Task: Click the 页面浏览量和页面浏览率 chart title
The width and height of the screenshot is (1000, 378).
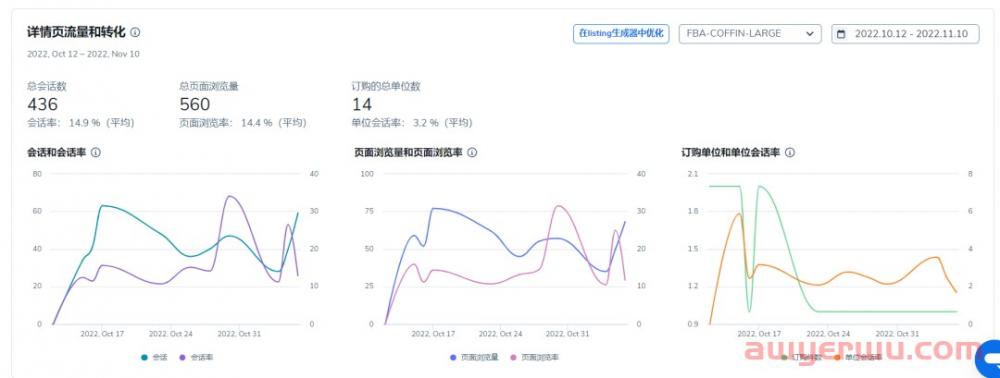Action: tap(408, 153)
